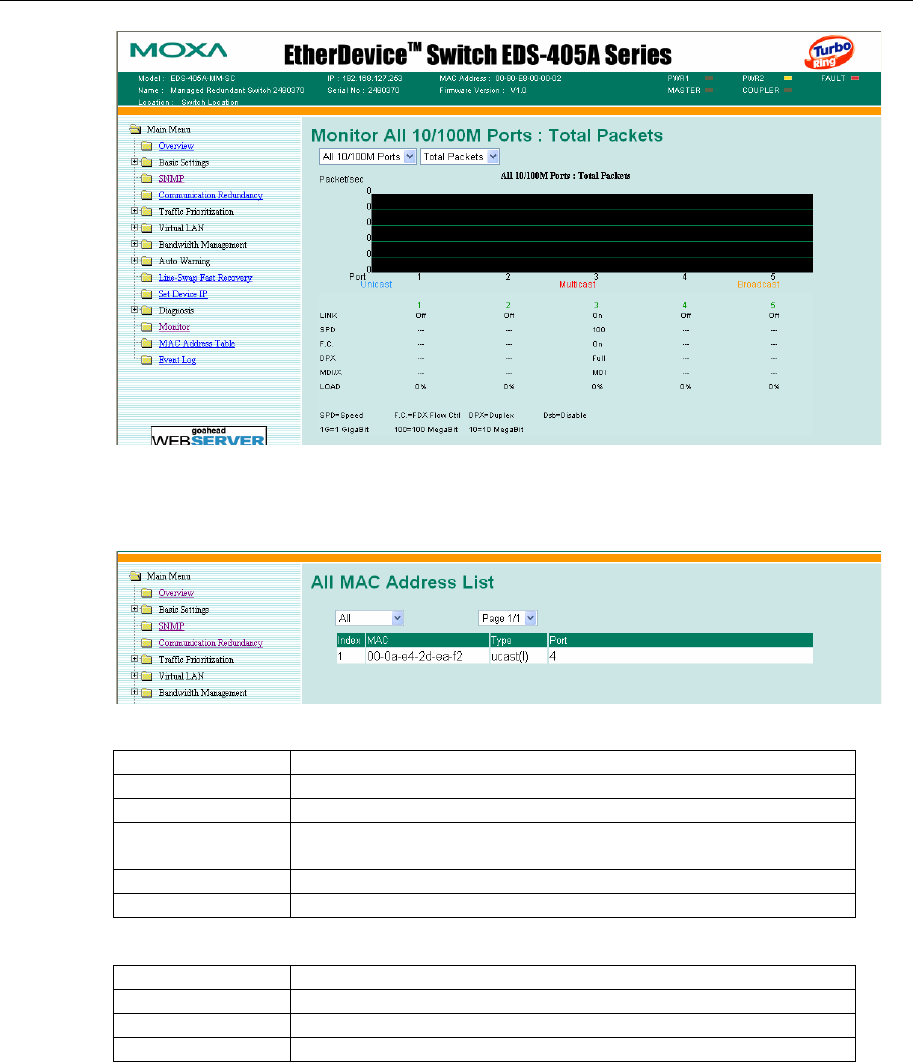Viewport: 913px width, 1062px height.
Task: Click the PWR1 LED indicator
Action: point(708,79)
